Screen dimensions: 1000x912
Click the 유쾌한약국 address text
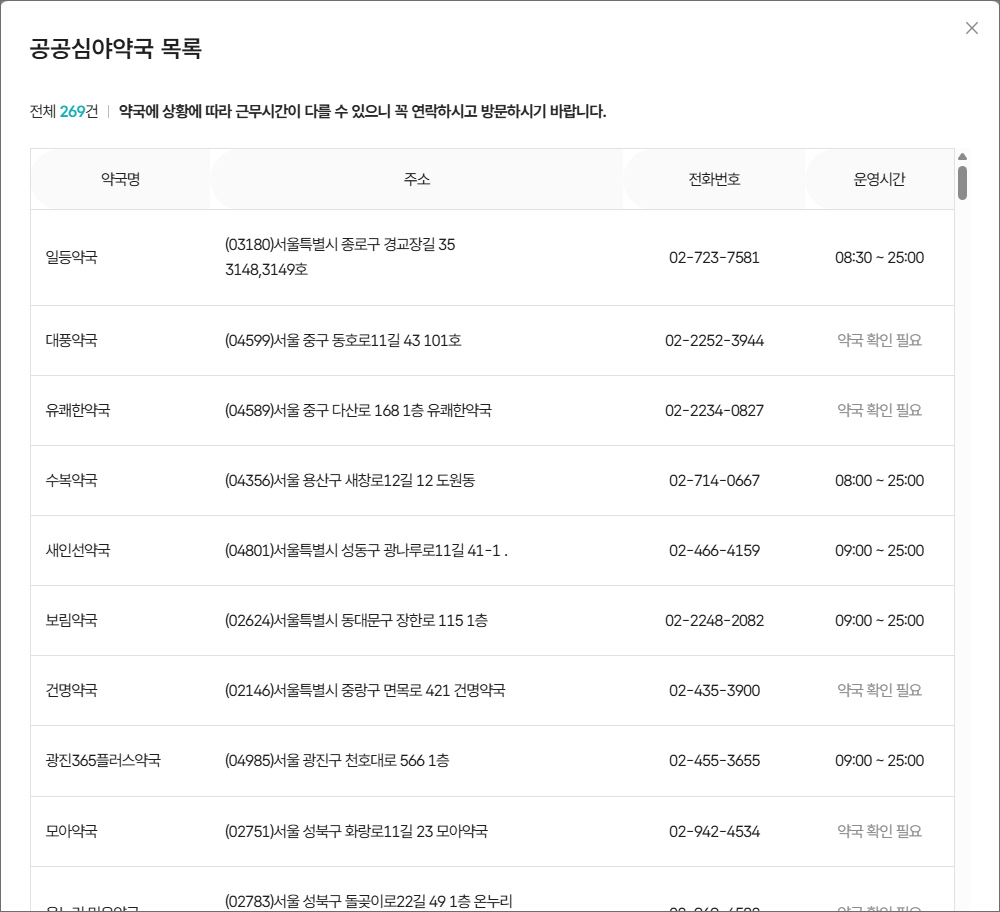click(x=358, y=411)
